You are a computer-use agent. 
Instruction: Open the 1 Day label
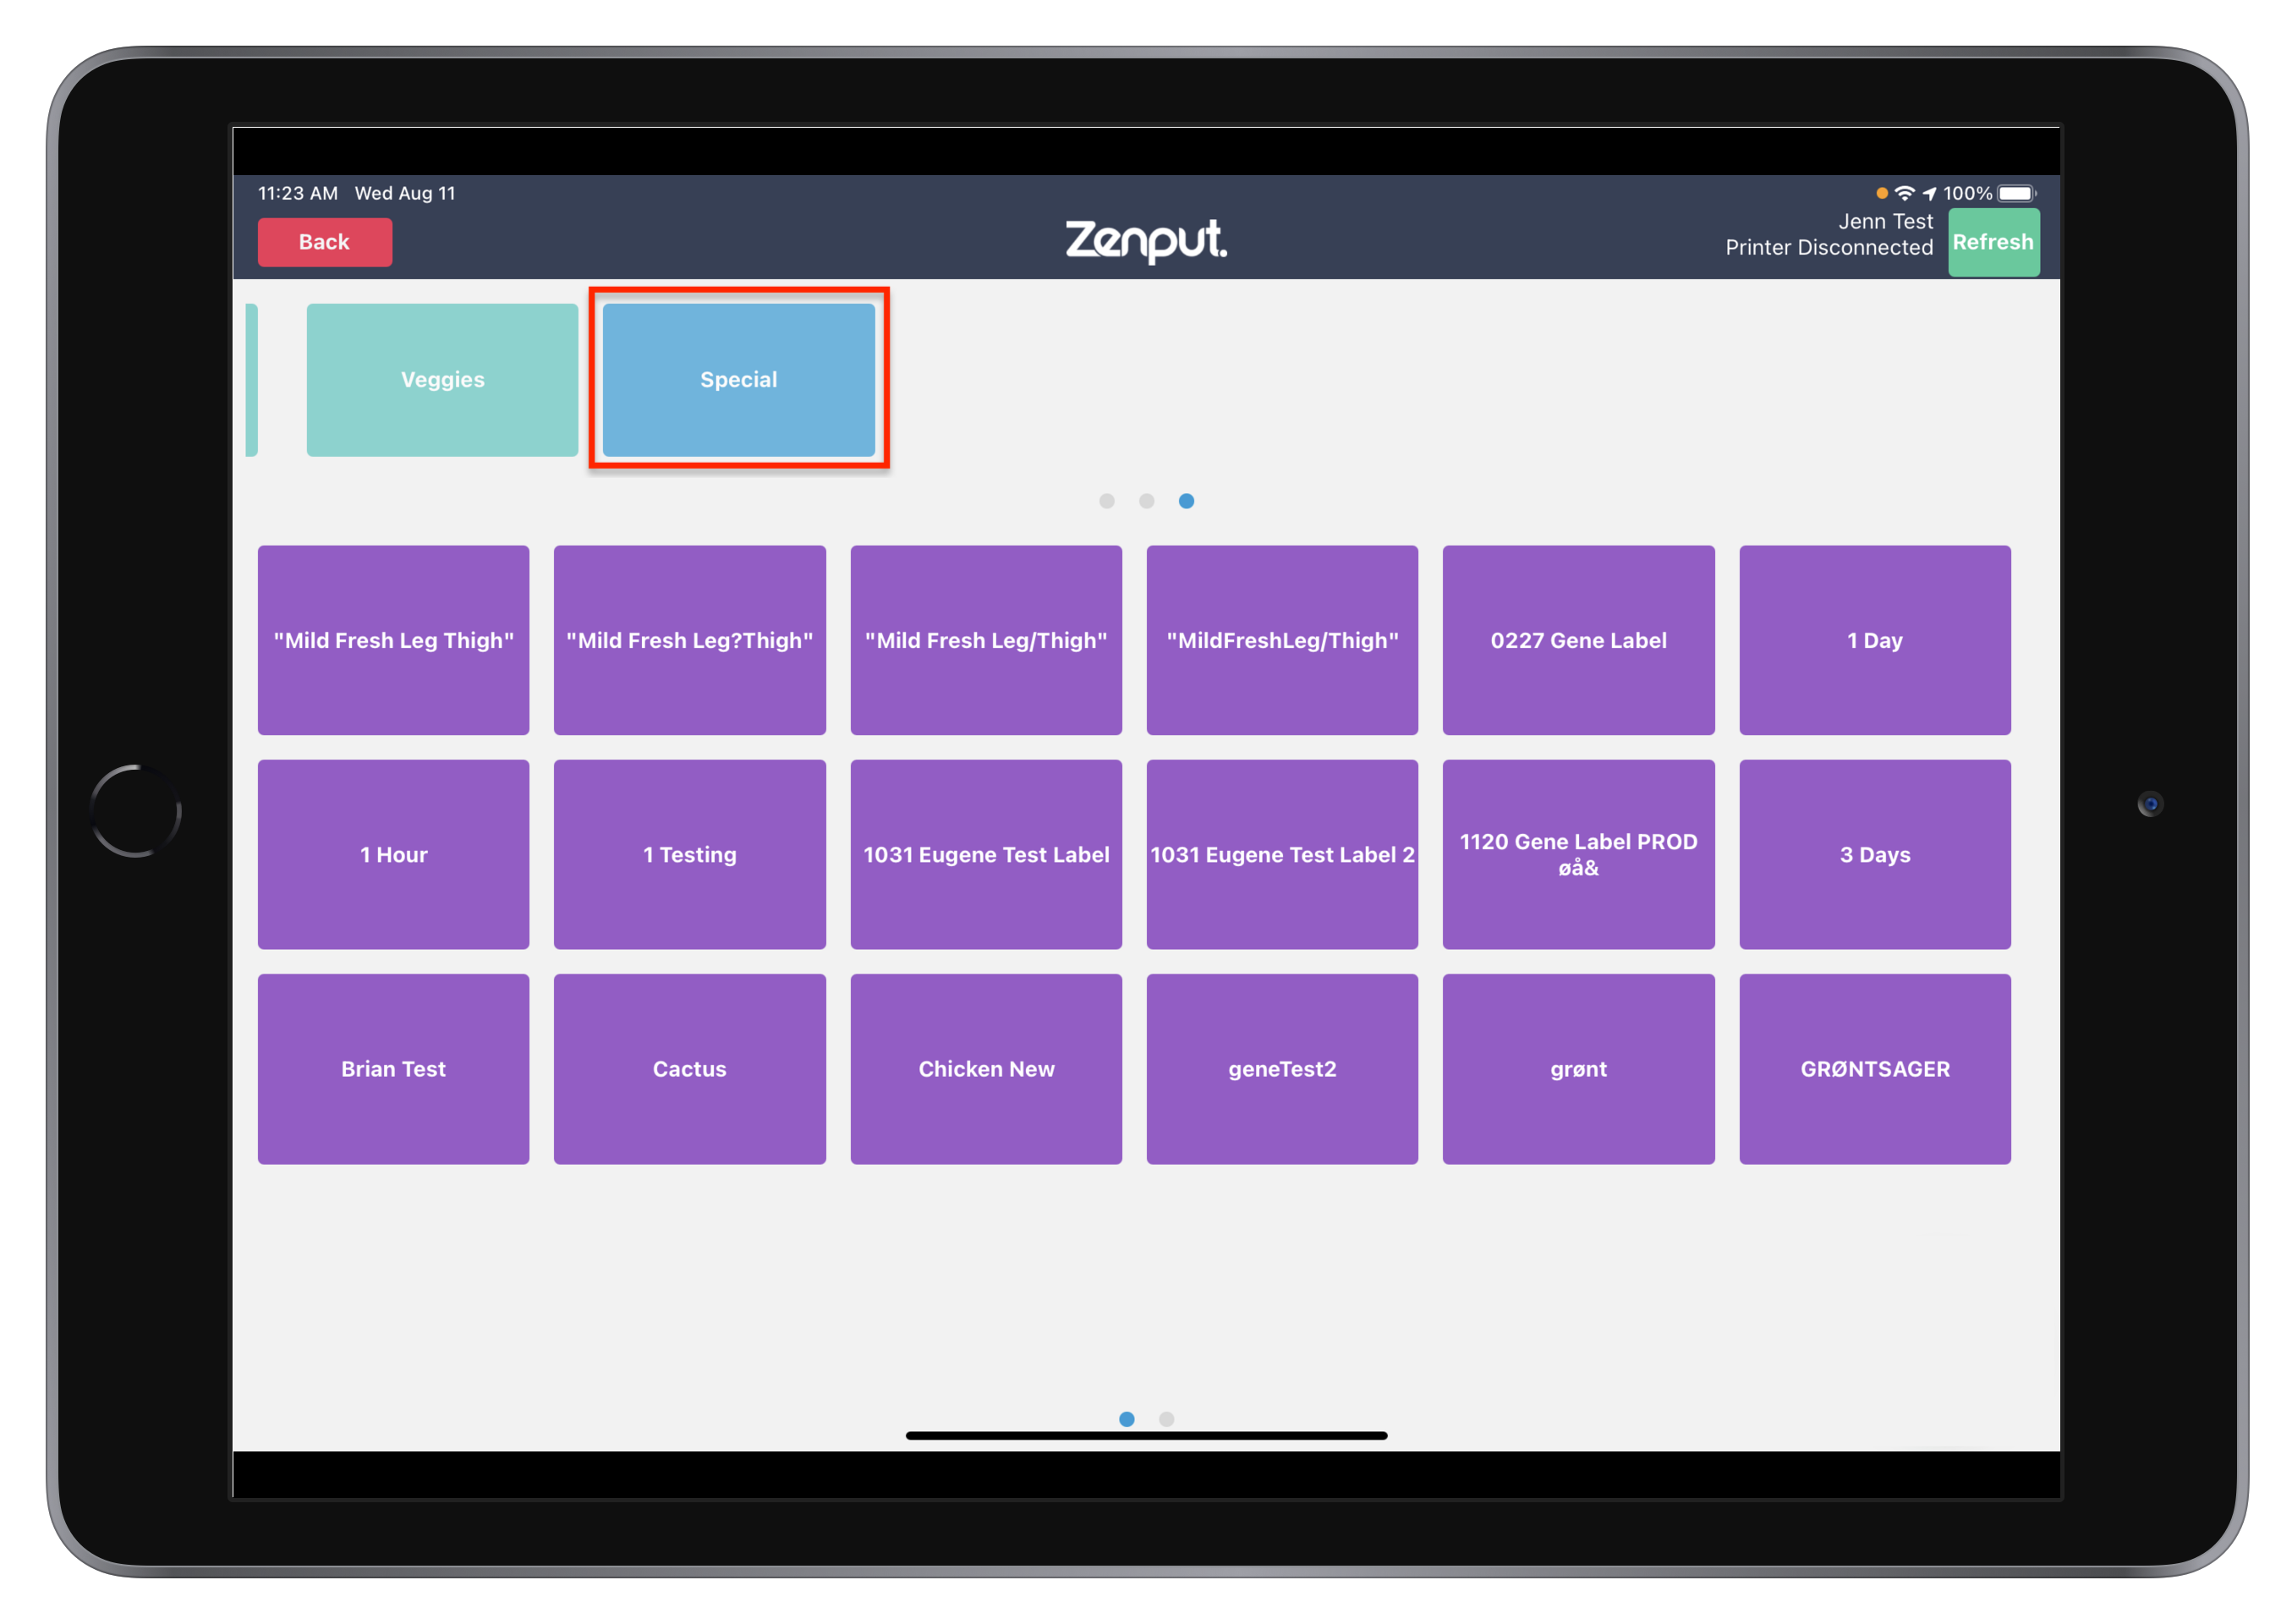(1874, 640)
